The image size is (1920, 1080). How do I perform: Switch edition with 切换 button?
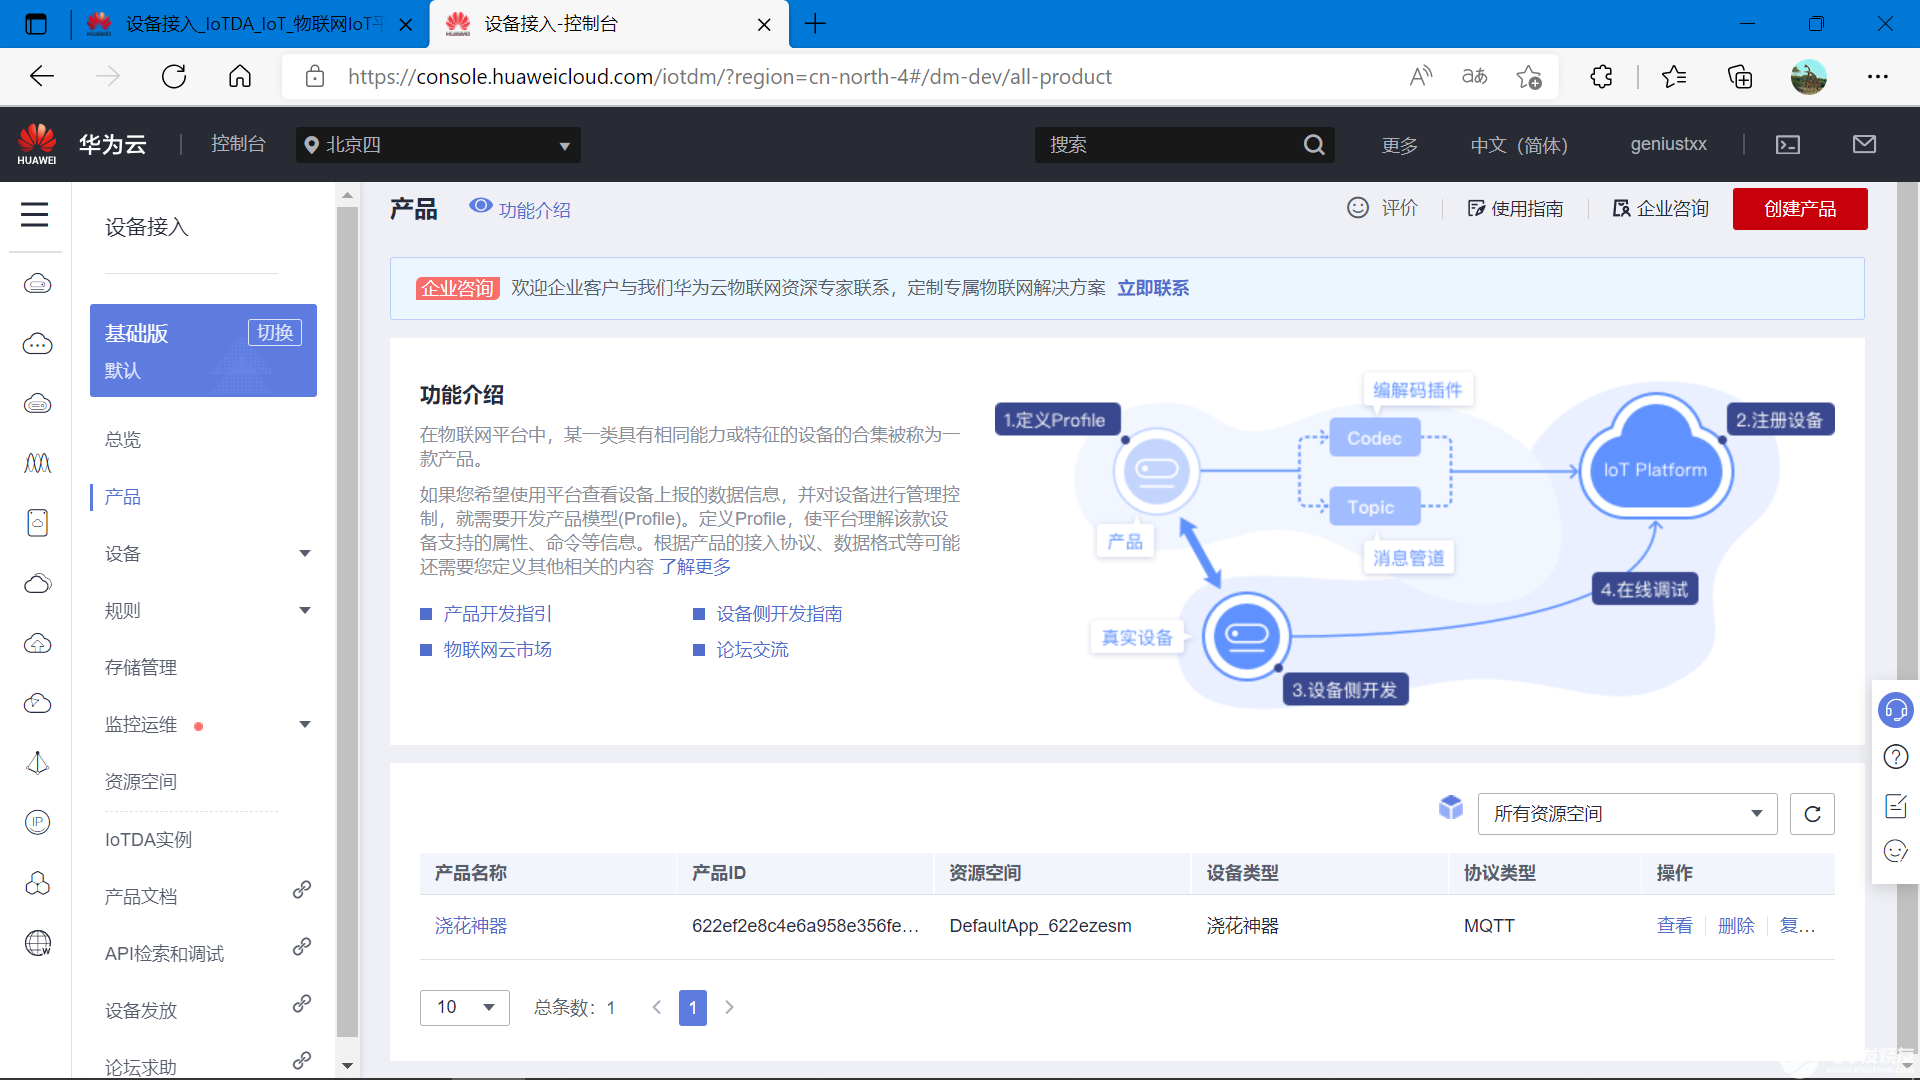point(275,332)
